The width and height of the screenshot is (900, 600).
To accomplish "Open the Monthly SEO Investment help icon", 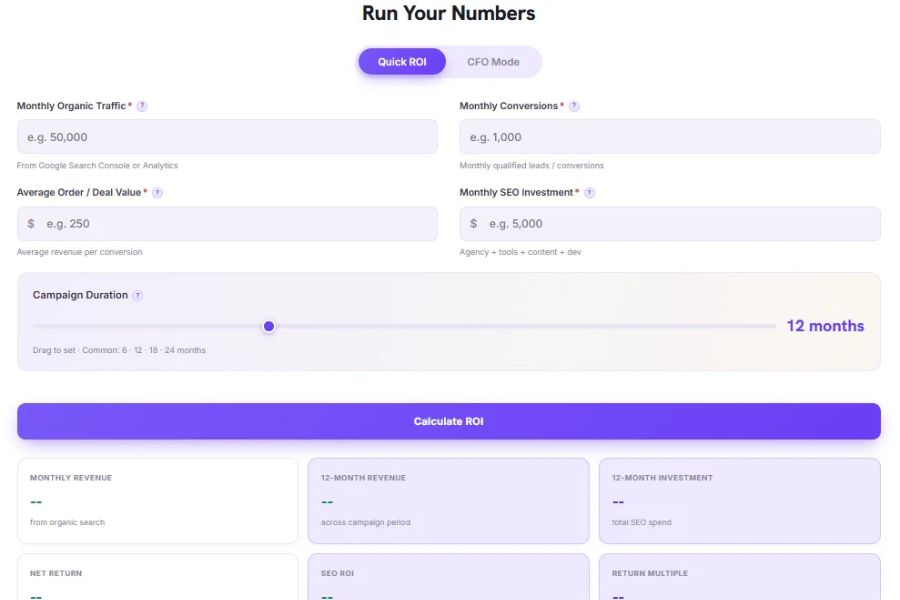I will [x=589, y=193].
